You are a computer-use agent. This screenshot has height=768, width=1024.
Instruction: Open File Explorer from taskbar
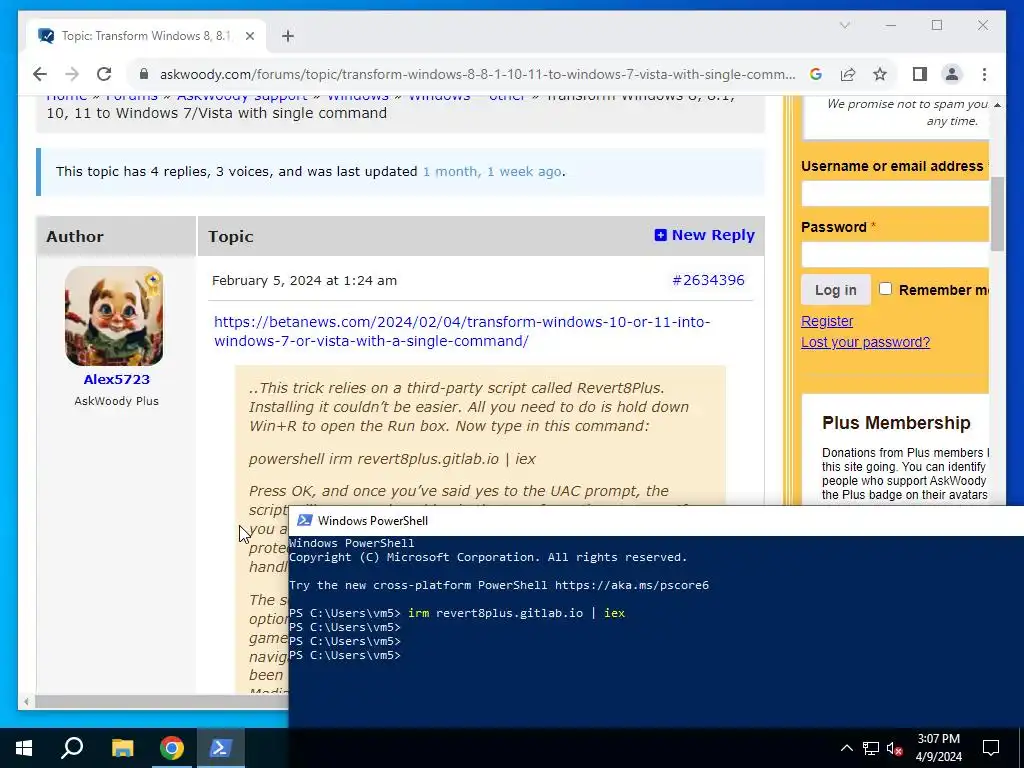point(122,748)
